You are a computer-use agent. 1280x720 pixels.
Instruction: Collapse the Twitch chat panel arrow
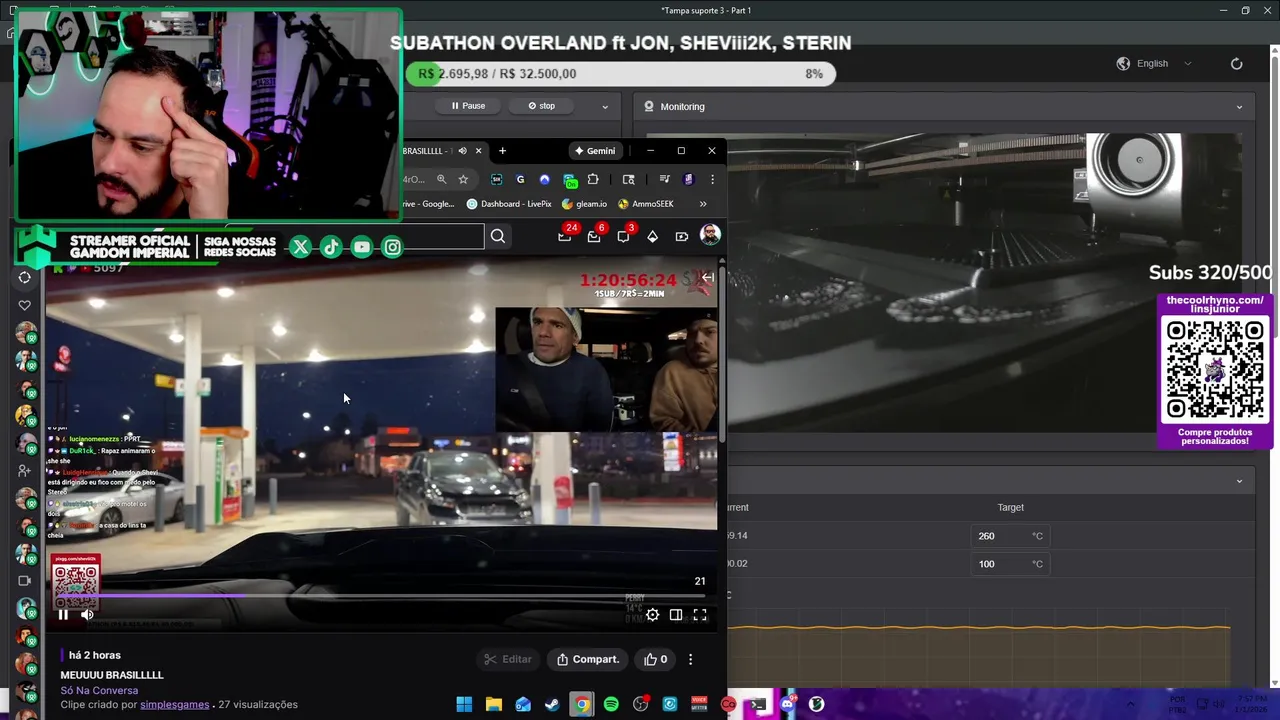(x=707, y=277)
